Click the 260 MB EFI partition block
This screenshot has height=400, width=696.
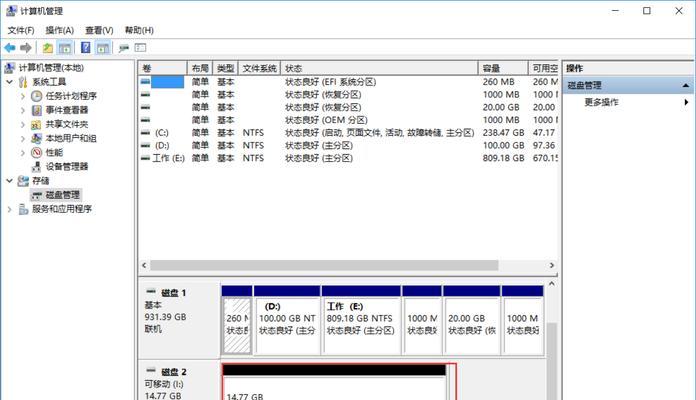point(237,321)
